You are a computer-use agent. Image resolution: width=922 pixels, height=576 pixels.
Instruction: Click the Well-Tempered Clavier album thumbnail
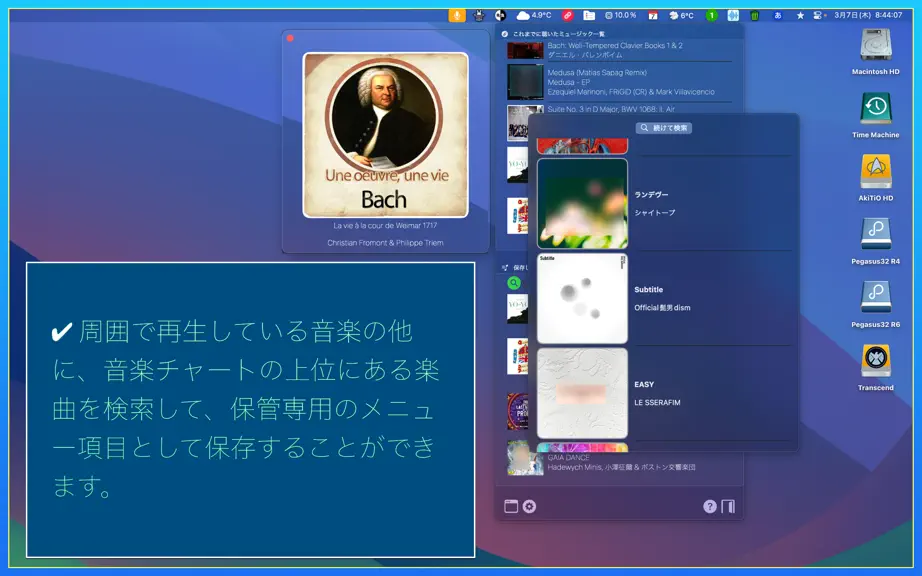tap(525, 50)
